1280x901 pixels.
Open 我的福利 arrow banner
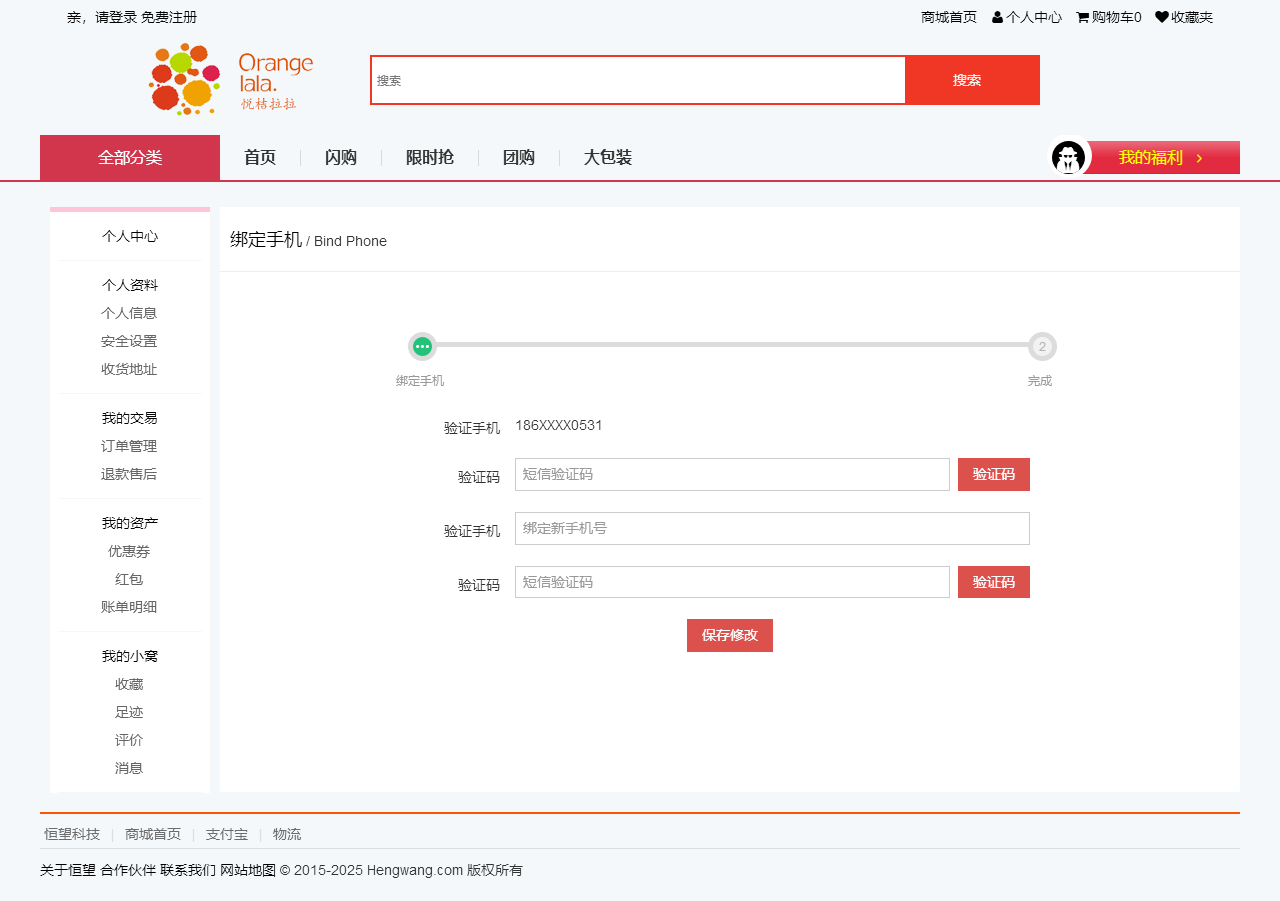(x=1162, y=158)
